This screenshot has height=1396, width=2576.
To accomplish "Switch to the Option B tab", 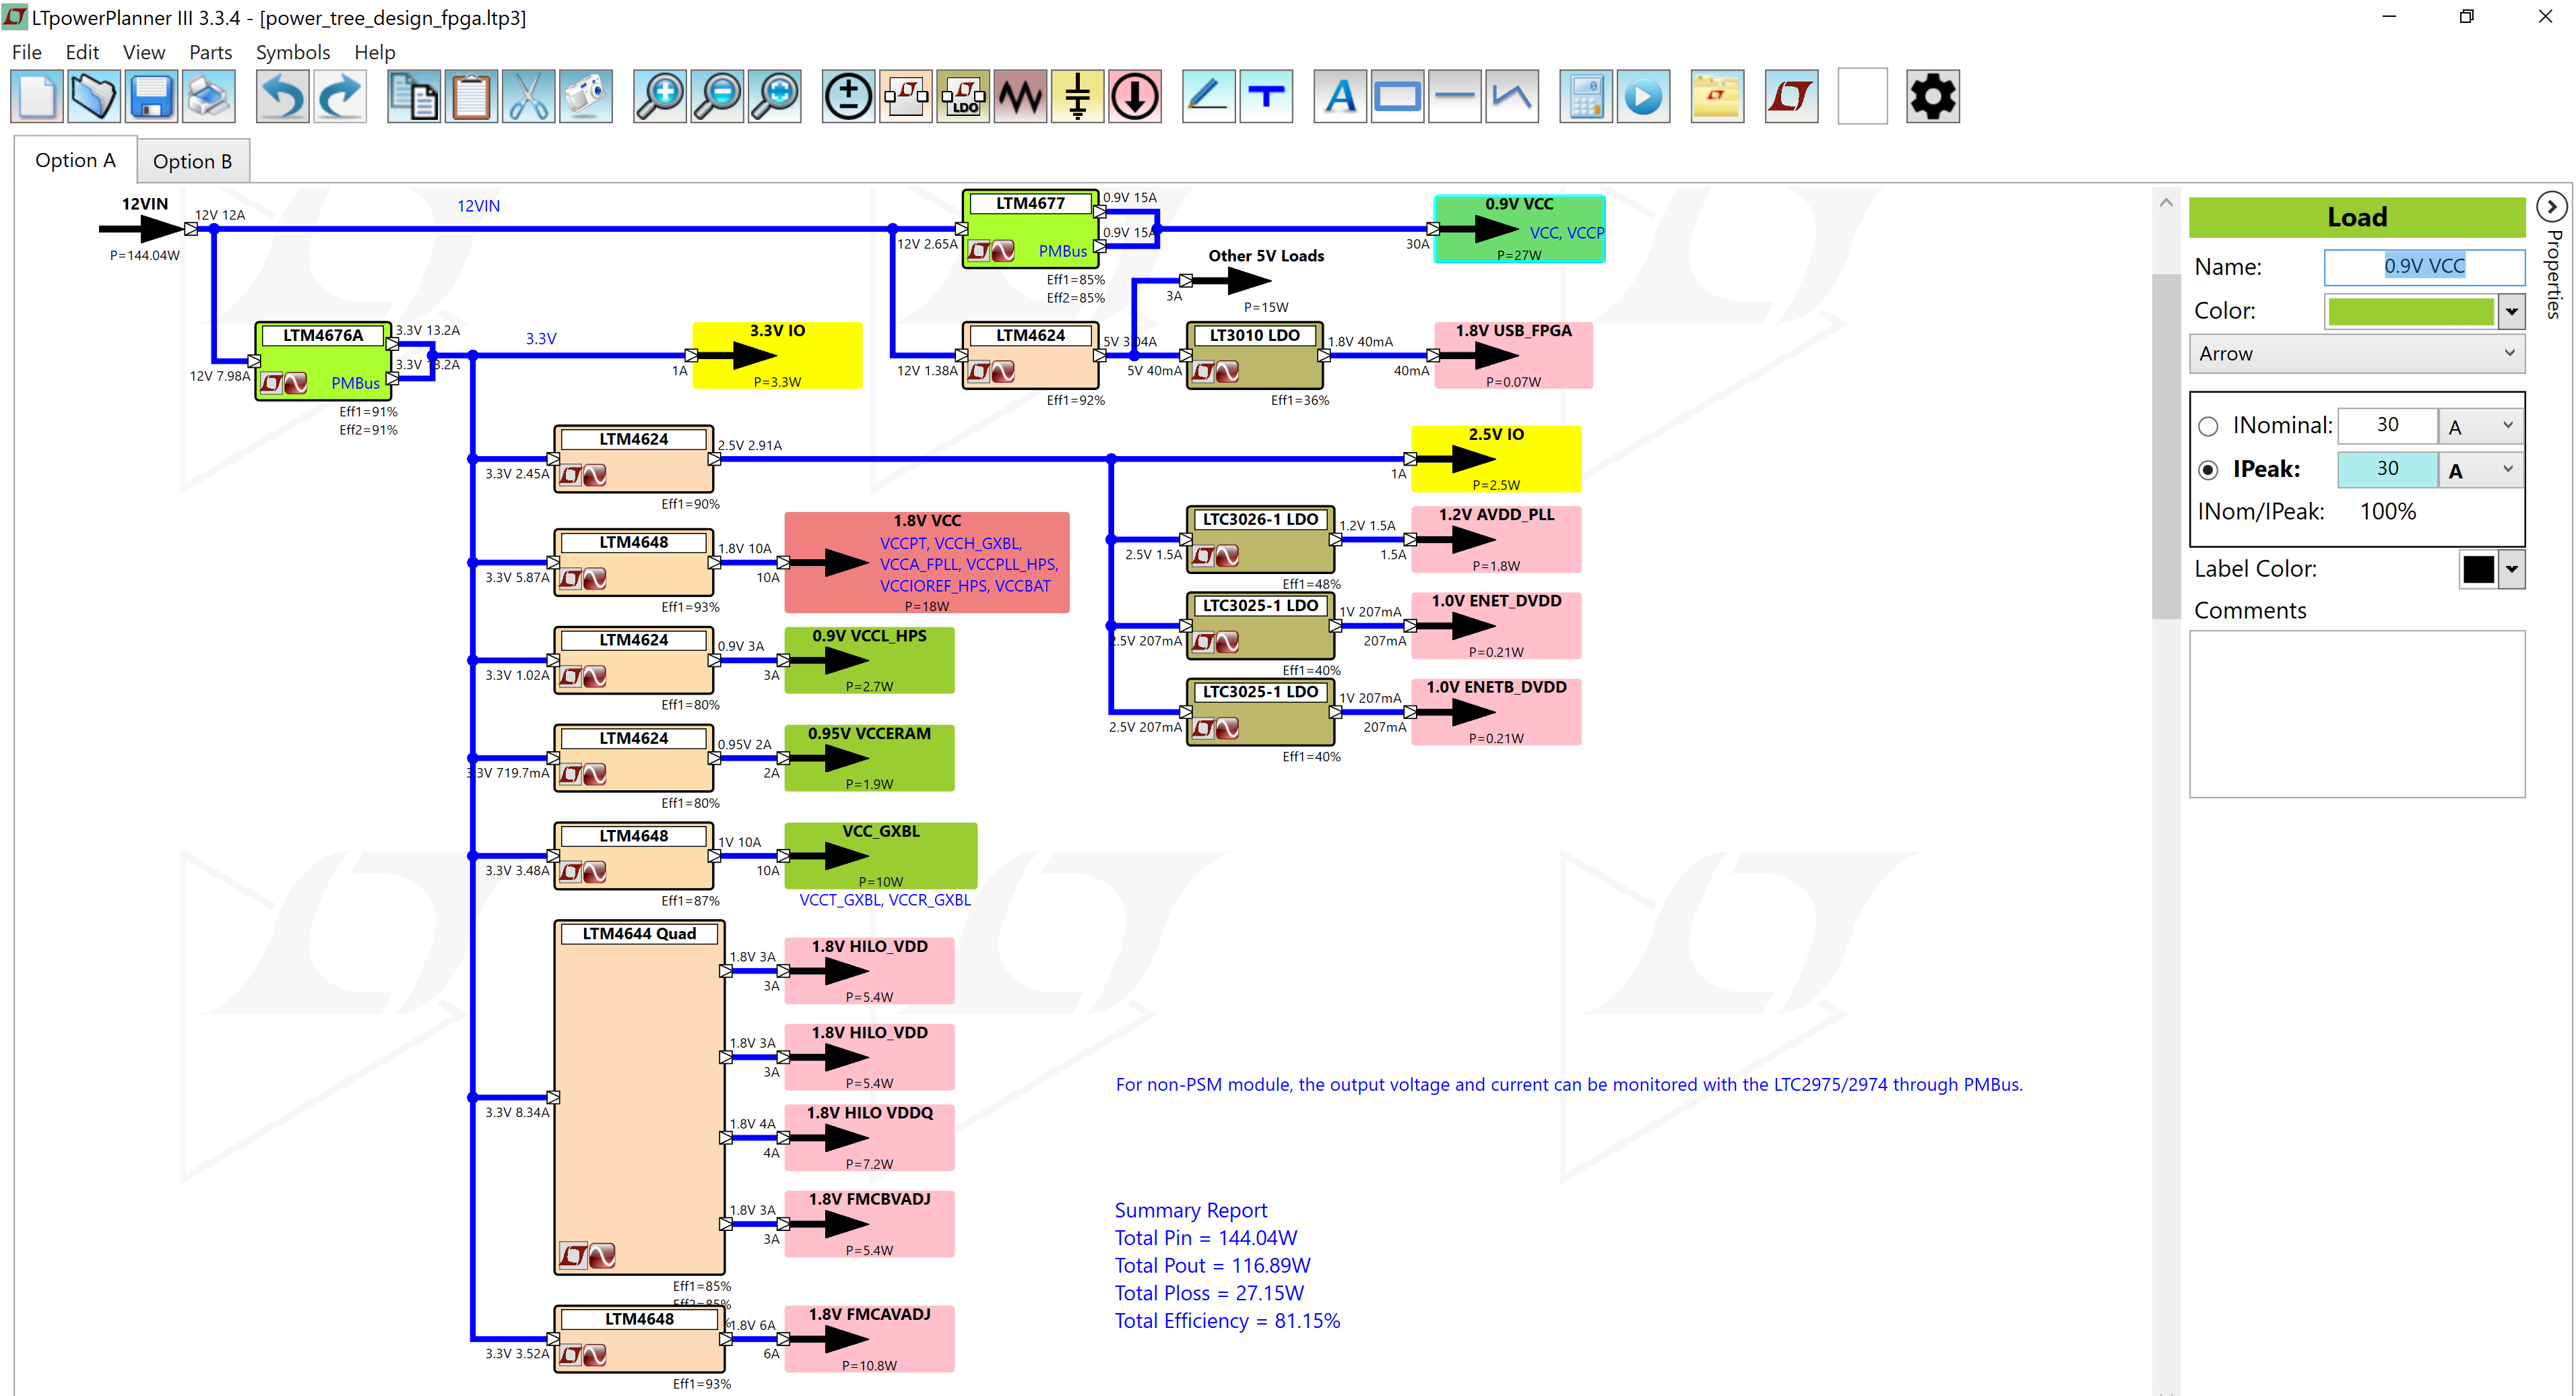I will pyautogui.click(x=192, y=160).
